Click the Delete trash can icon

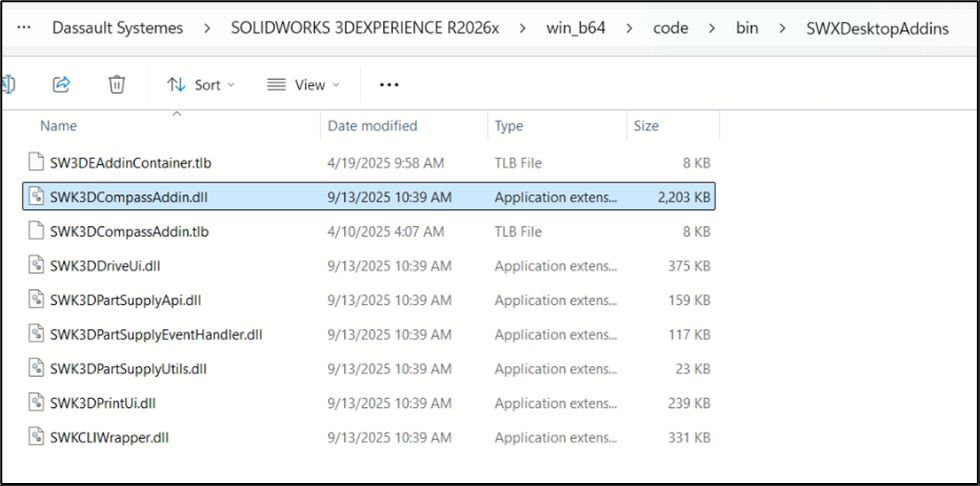click(x=117, y=84)
